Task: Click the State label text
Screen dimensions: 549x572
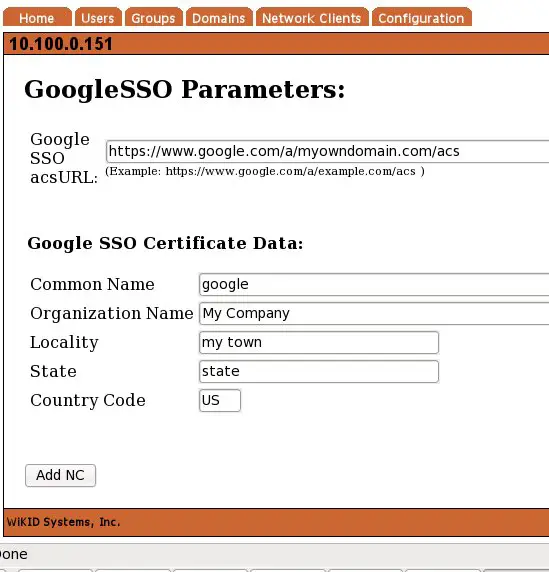Action: (53, 371)
